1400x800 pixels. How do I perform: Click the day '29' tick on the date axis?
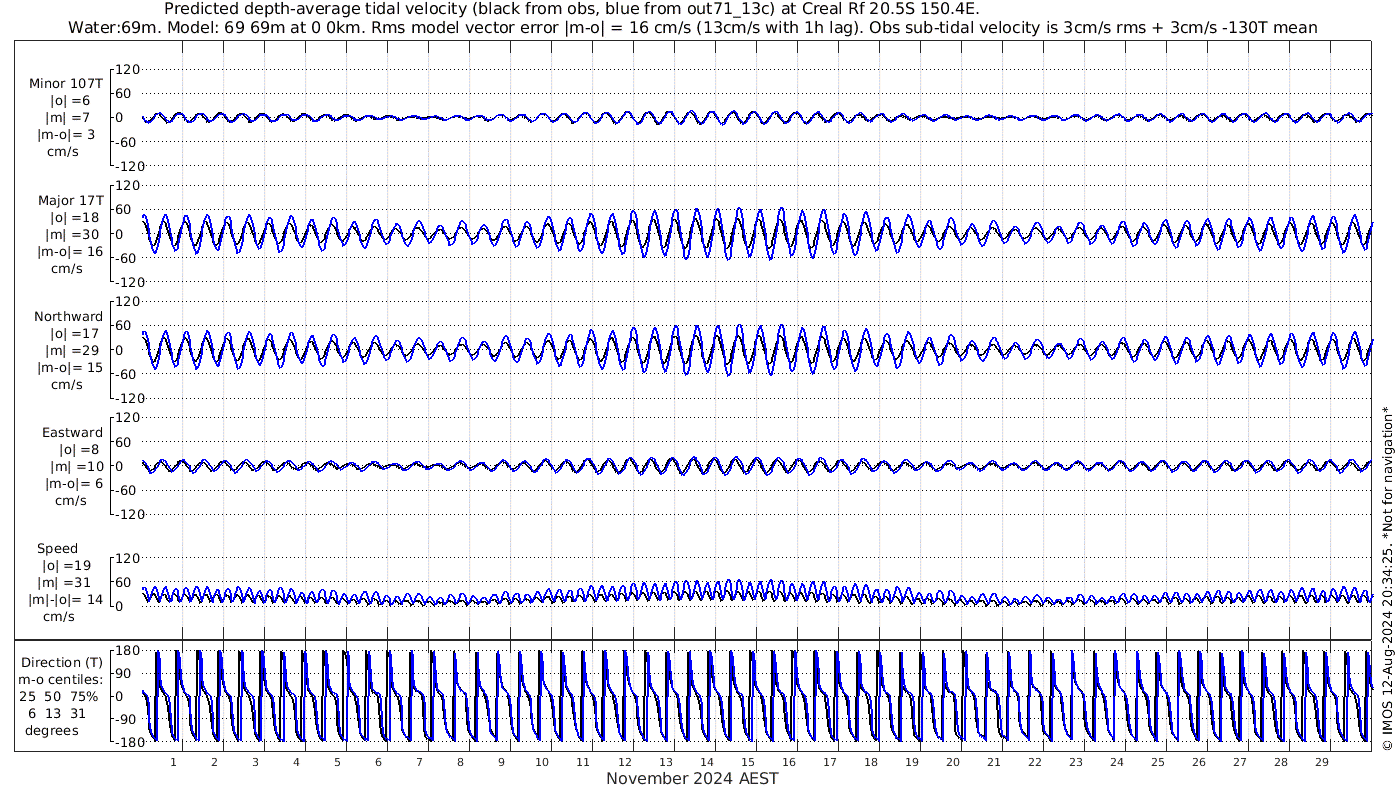point(1321,762)
